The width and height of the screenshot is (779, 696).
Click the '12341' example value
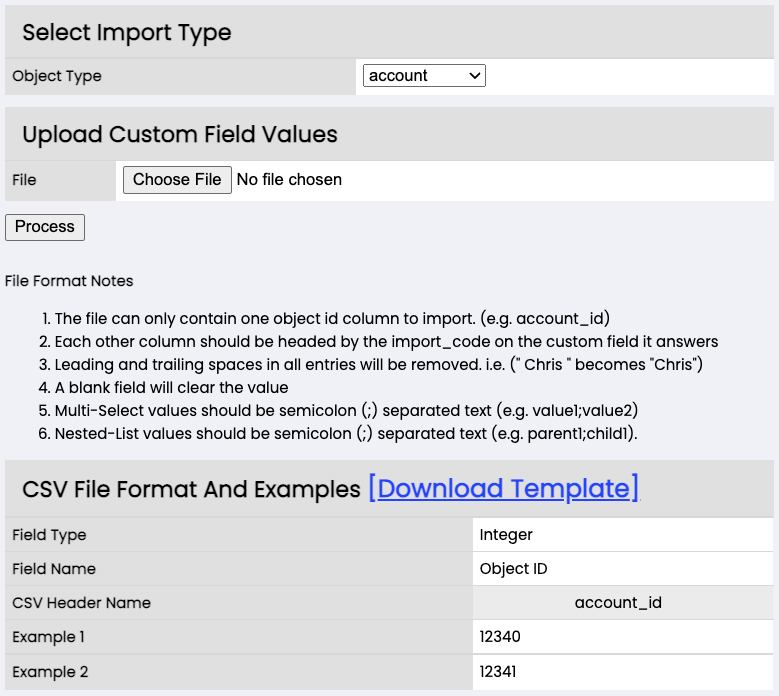point(623,672)
